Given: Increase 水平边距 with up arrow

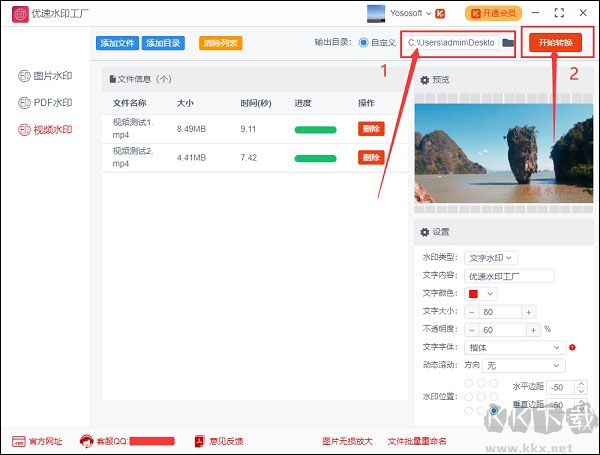Looking at the screenshot, I should point(581,384).
